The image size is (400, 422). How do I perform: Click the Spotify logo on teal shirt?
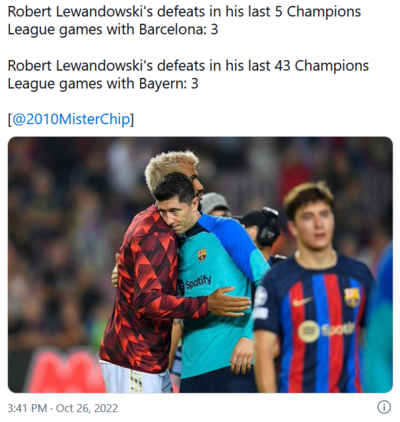coord(196,284)
